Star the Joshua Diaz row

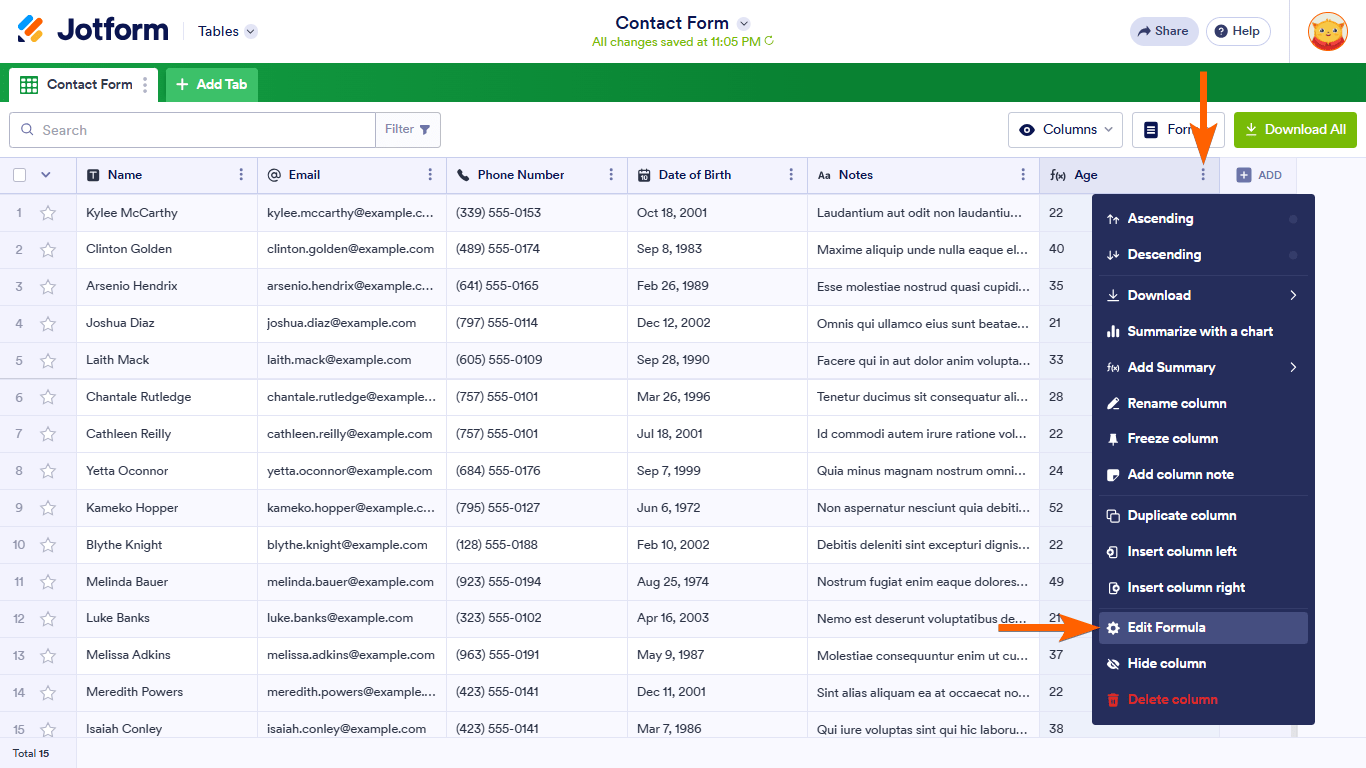point(48,324)
